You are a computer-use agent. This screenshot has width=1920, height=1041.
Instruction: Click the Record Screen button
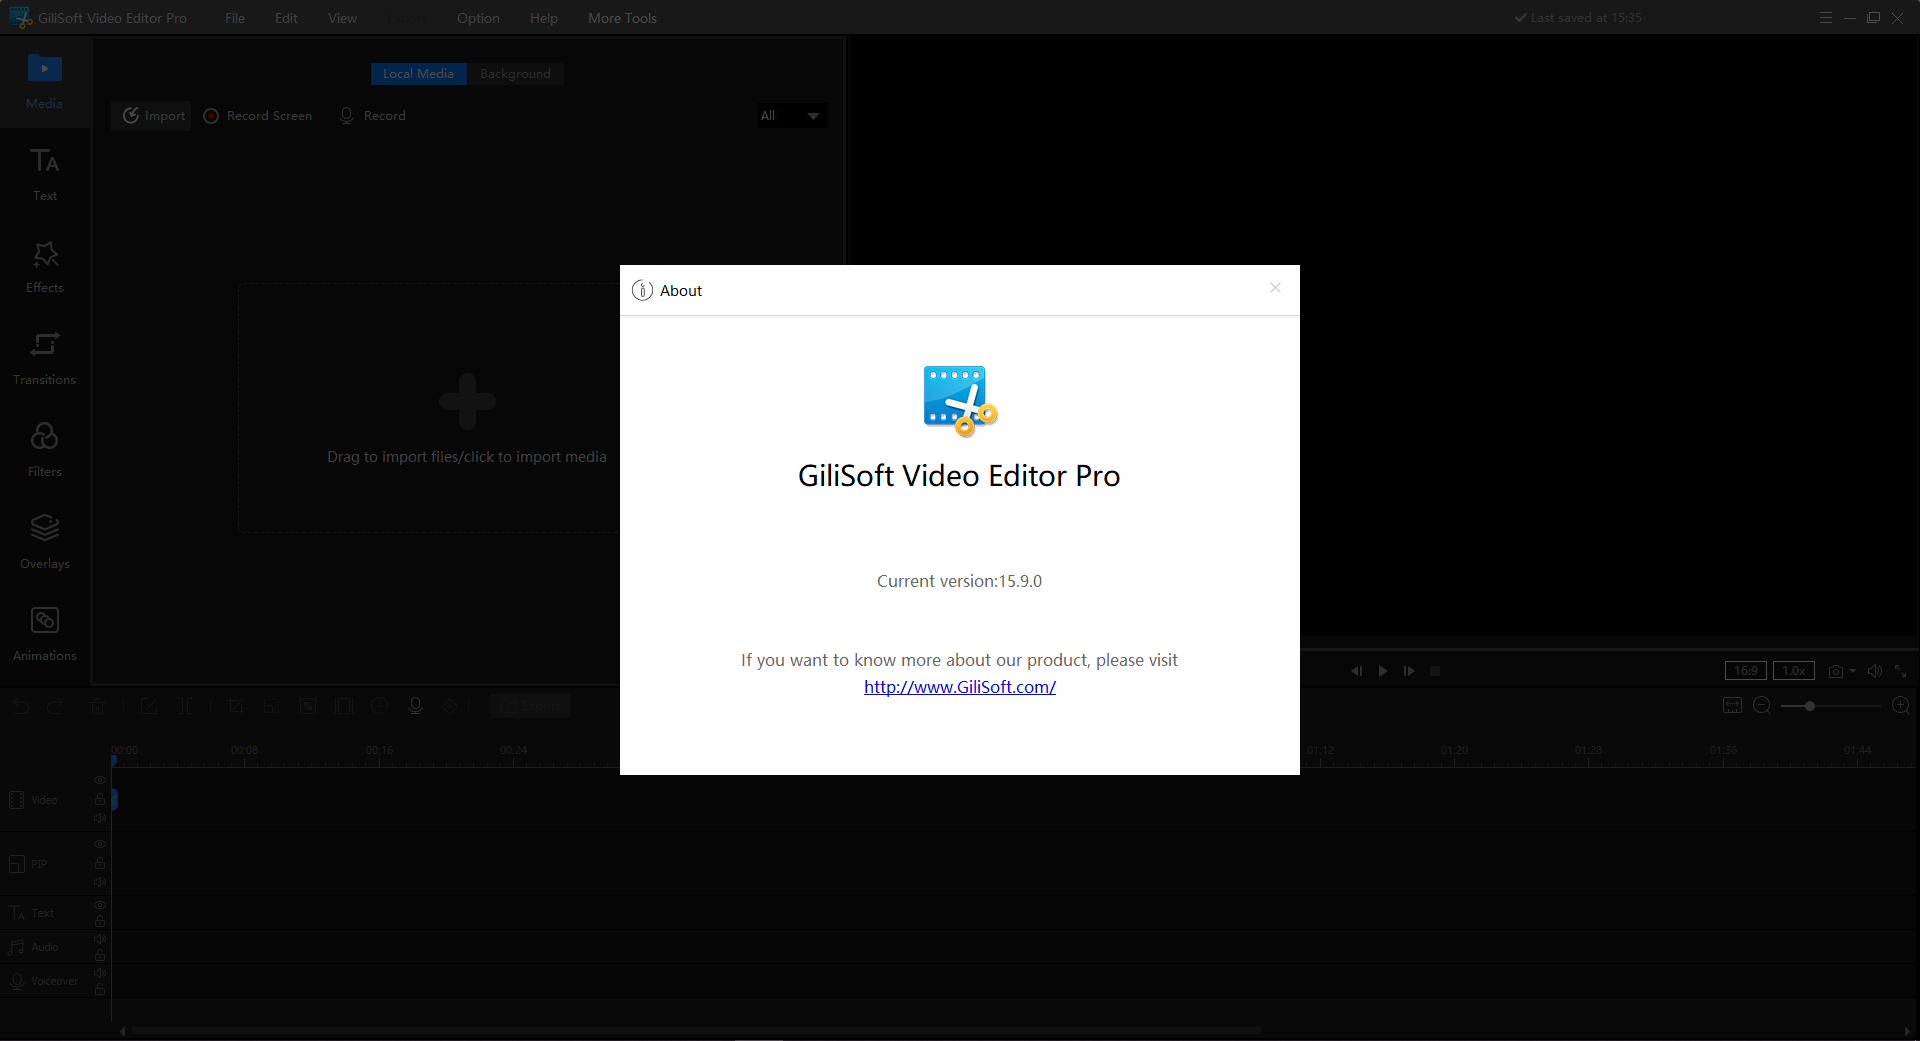click(x=258, y=116)
